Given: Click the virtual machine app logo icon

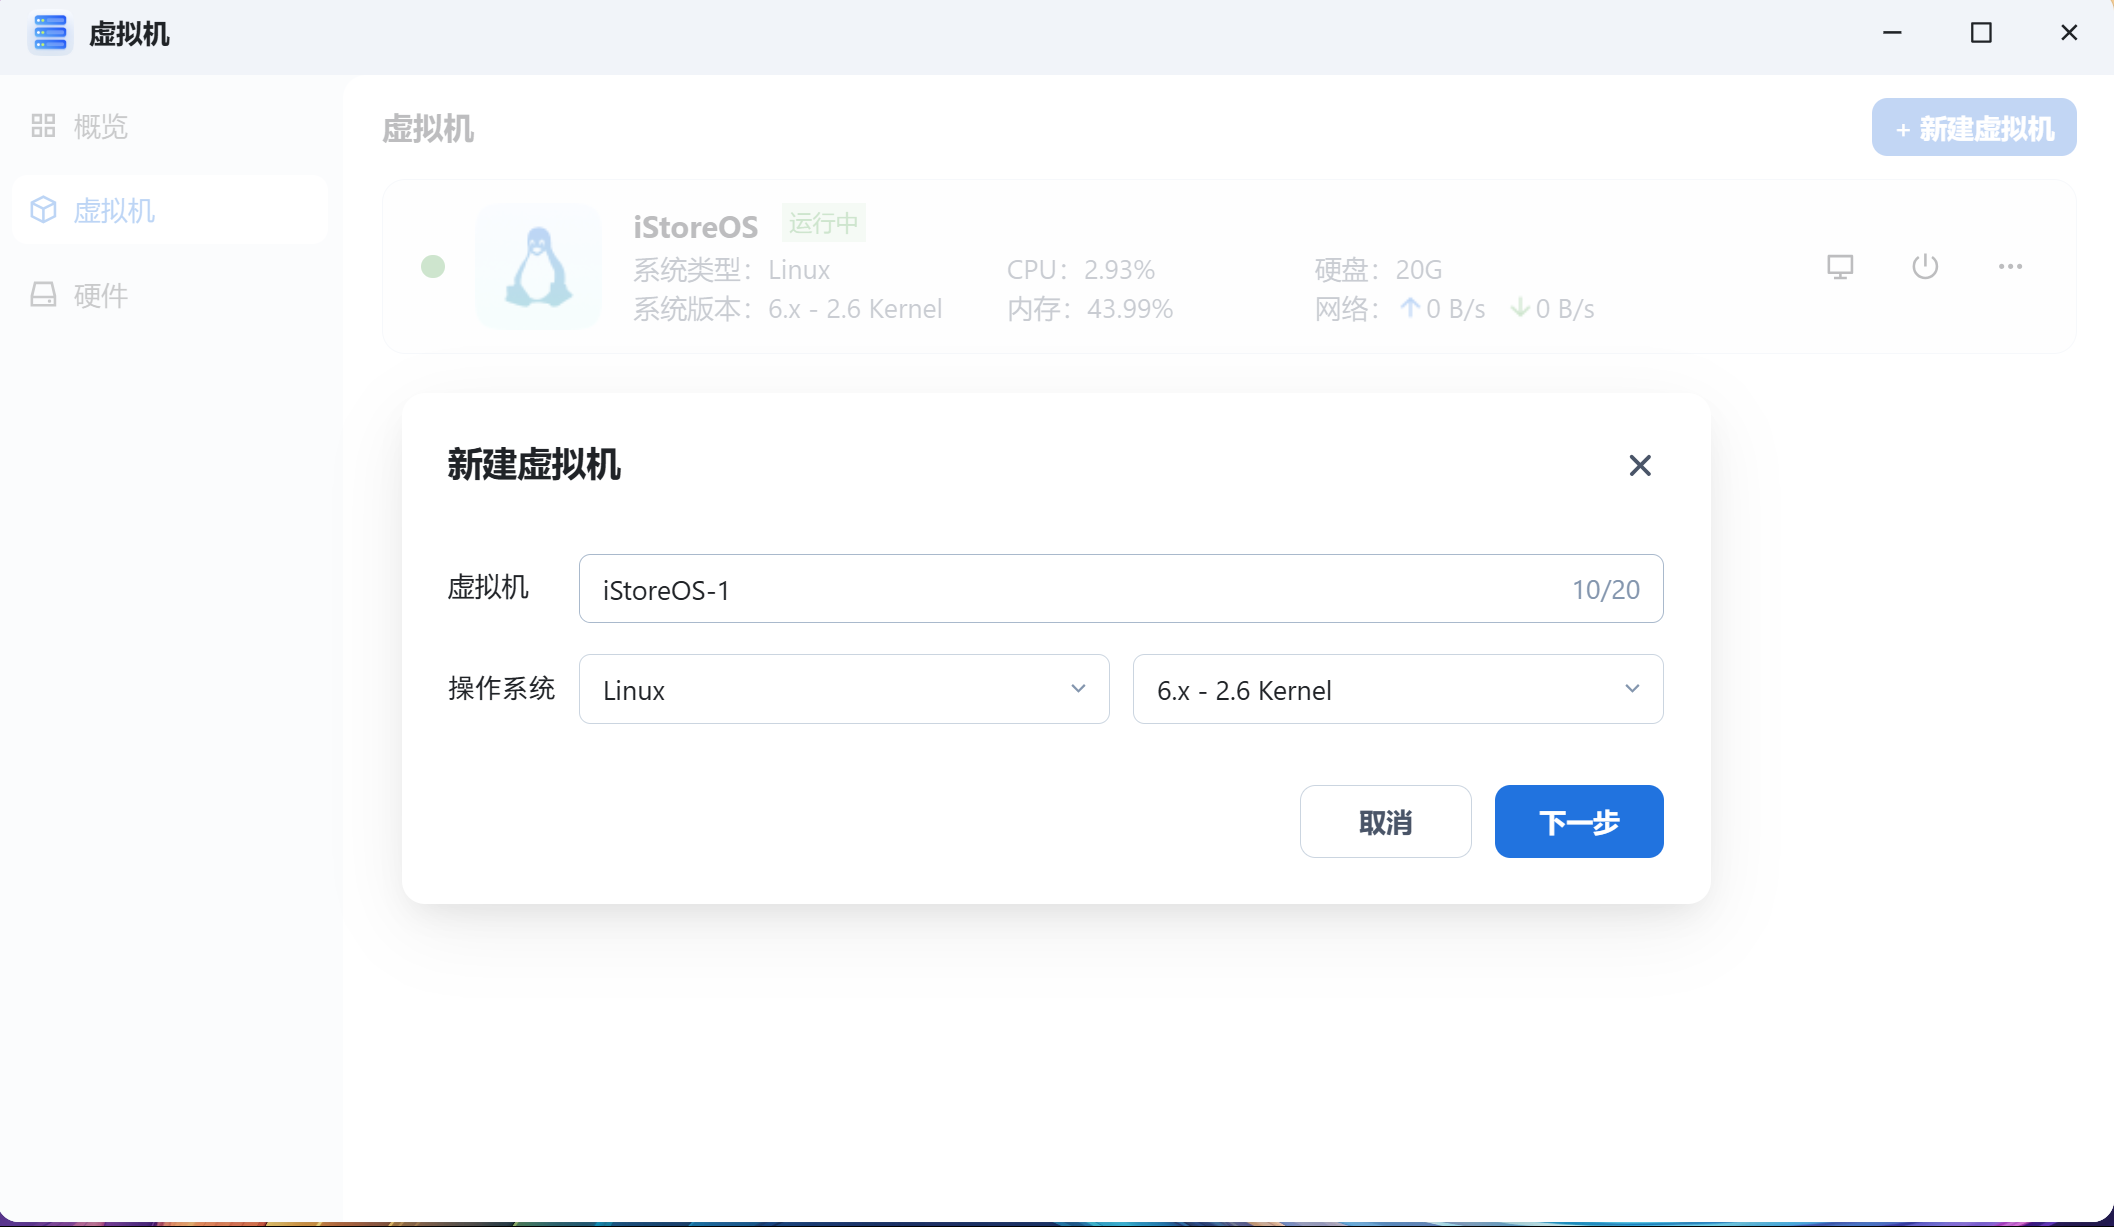Looking at the screenshot, I should coord(49,33).
